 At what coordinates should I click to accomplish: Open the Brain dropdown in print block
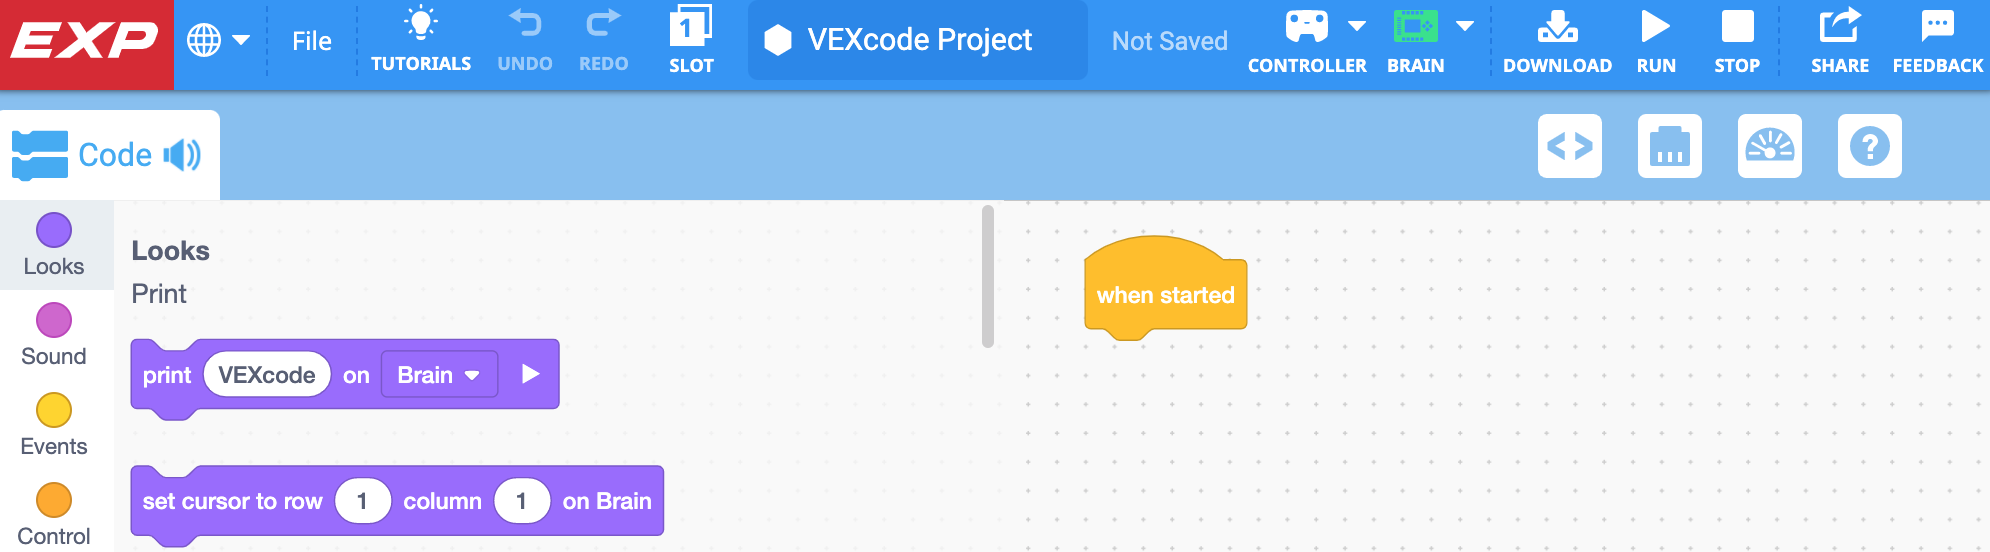(439, 375)
